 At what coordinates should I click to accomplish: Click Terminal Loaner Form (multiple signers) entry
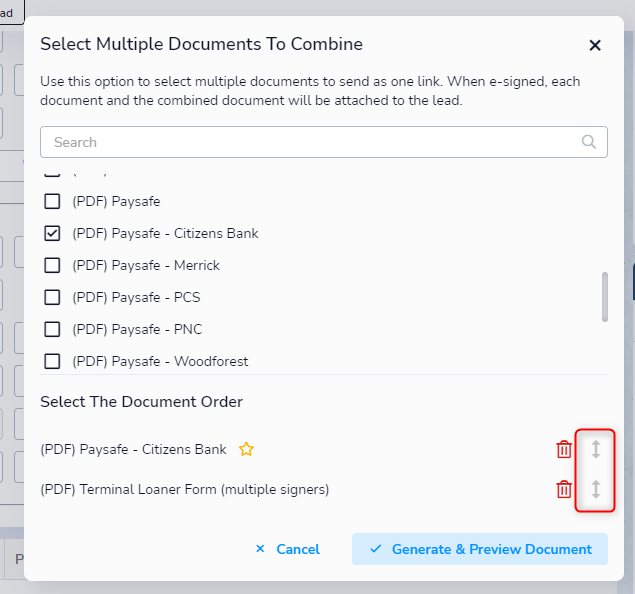coord(185,490)
